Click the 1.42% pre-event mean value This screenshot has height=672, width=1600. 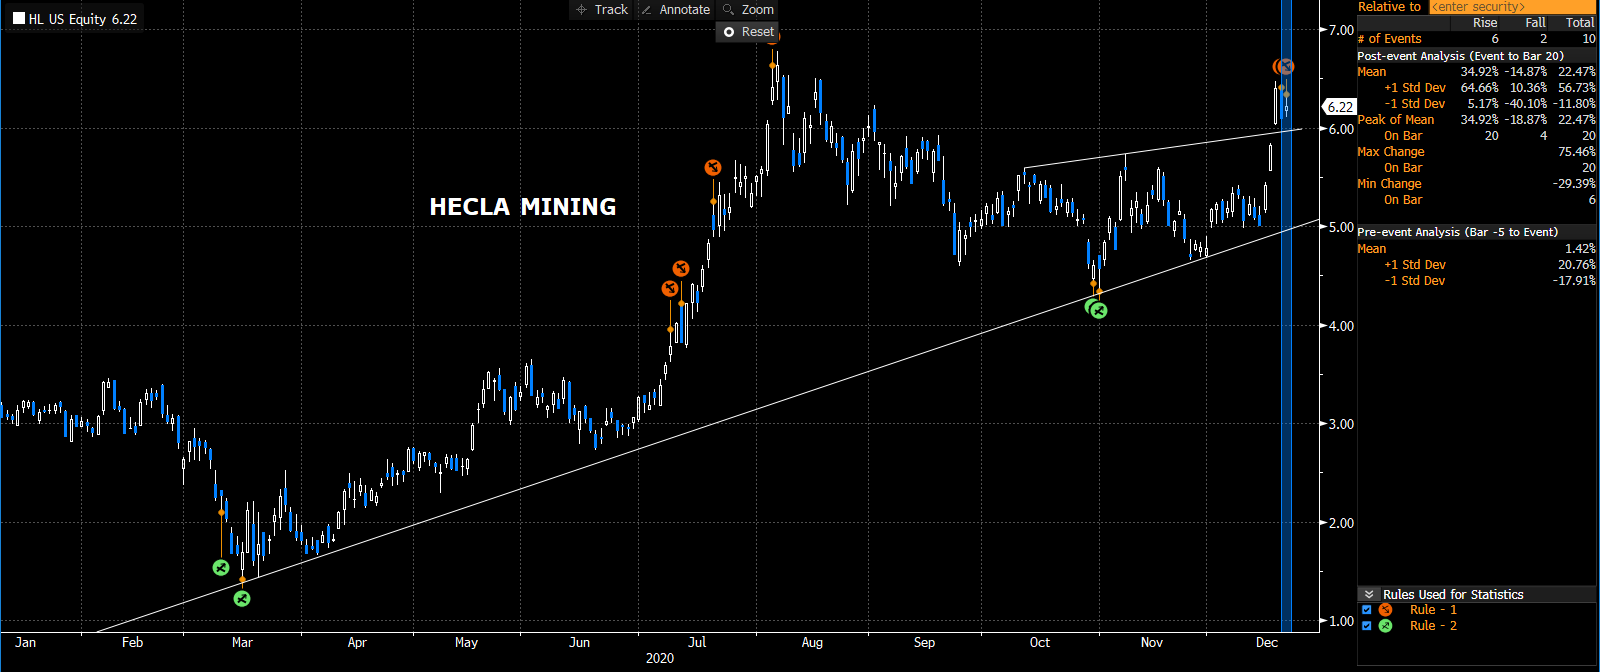(1580, 248)
